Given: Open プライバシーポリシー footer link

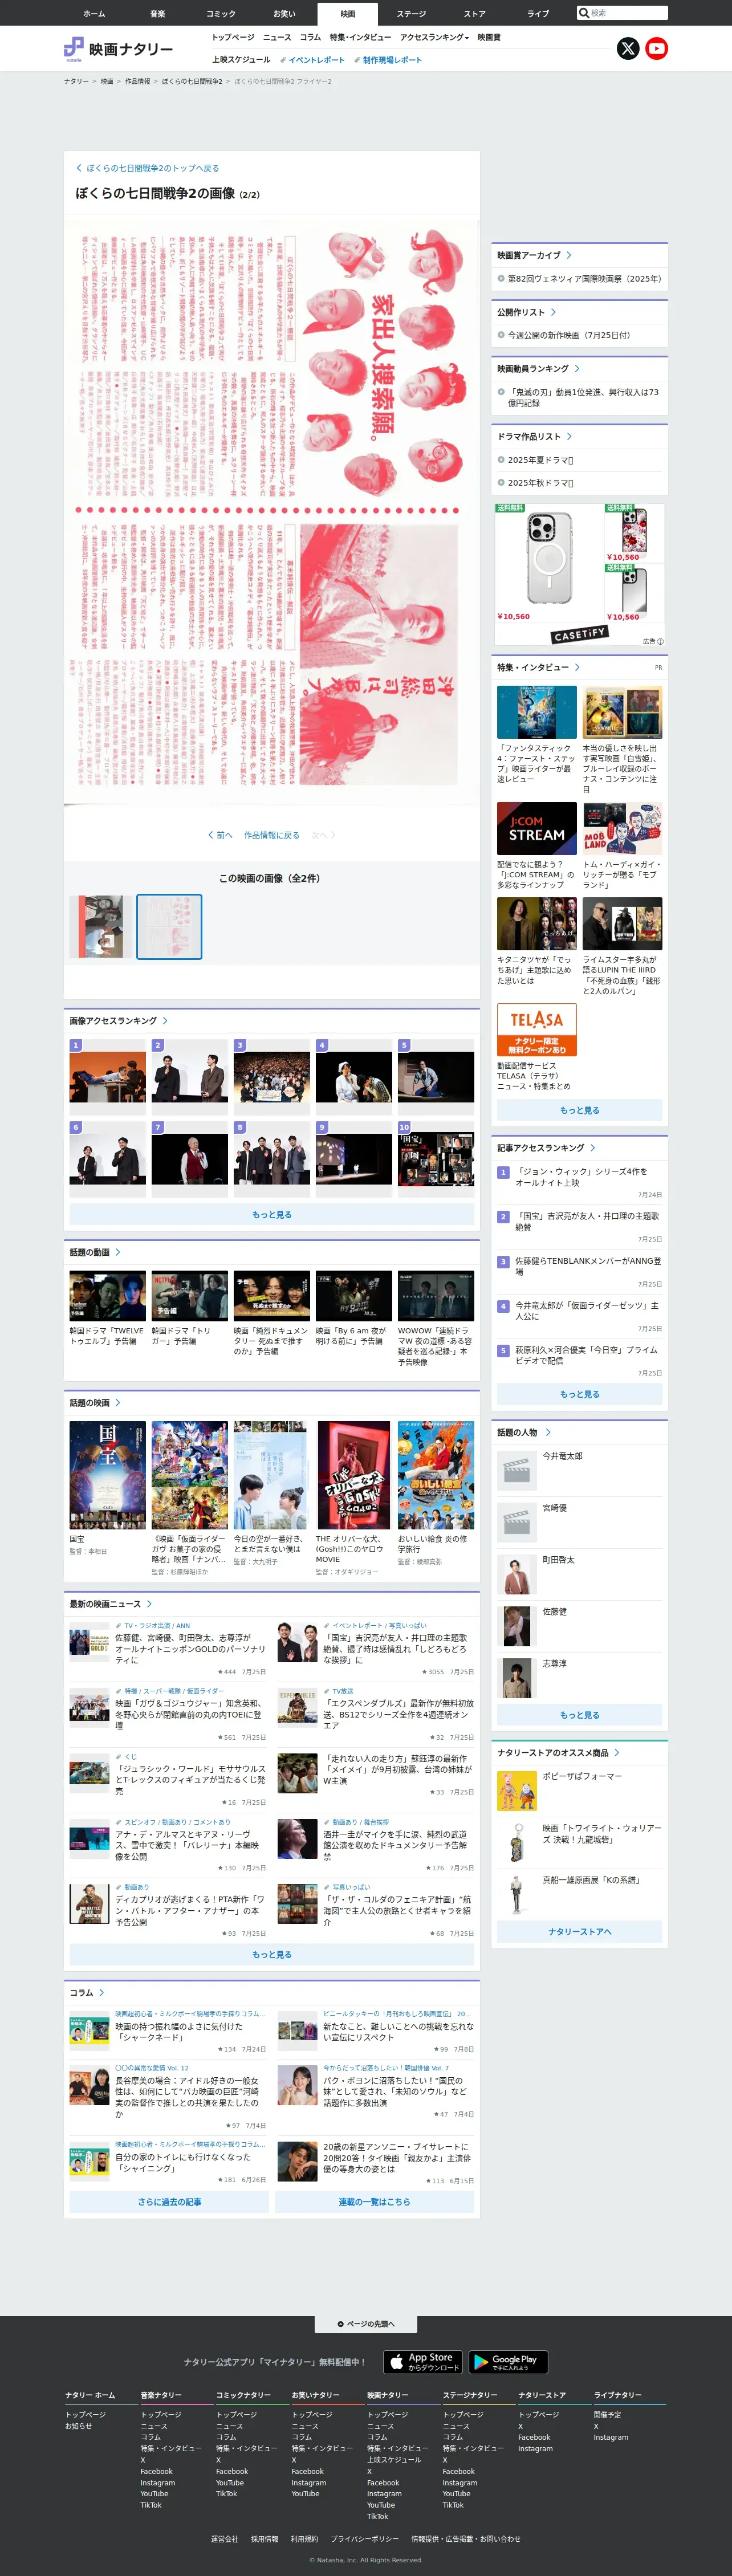Looking at the screenshot, I should coord(364,2539).
